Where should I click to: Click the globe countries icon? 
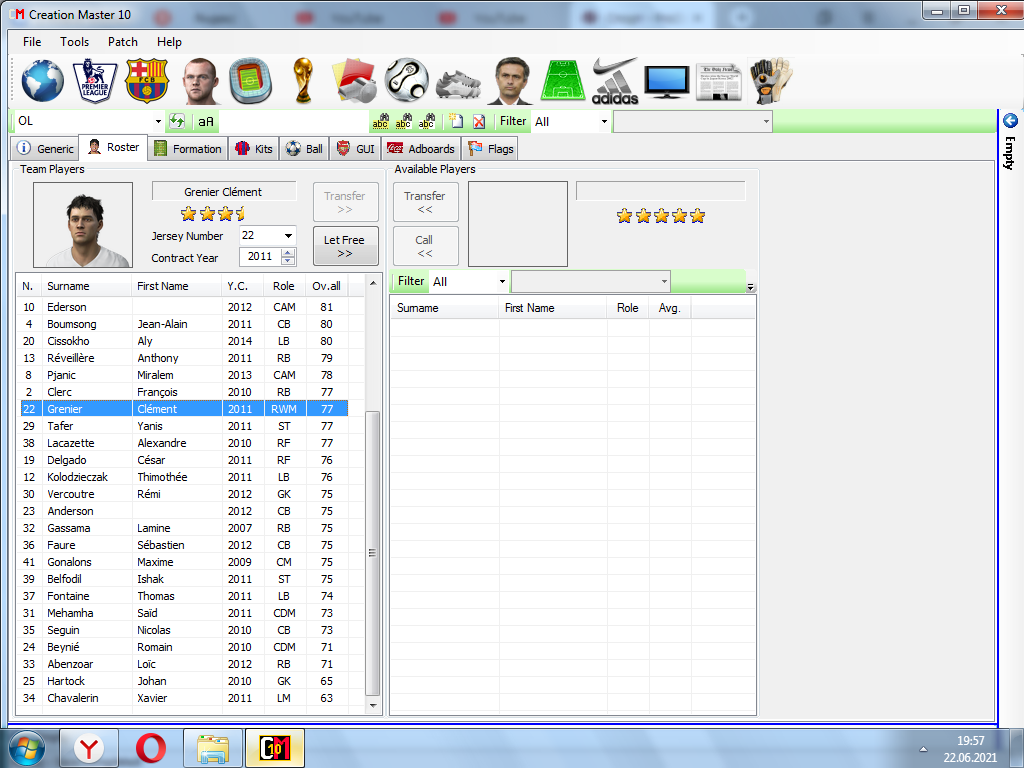(43, 81)
